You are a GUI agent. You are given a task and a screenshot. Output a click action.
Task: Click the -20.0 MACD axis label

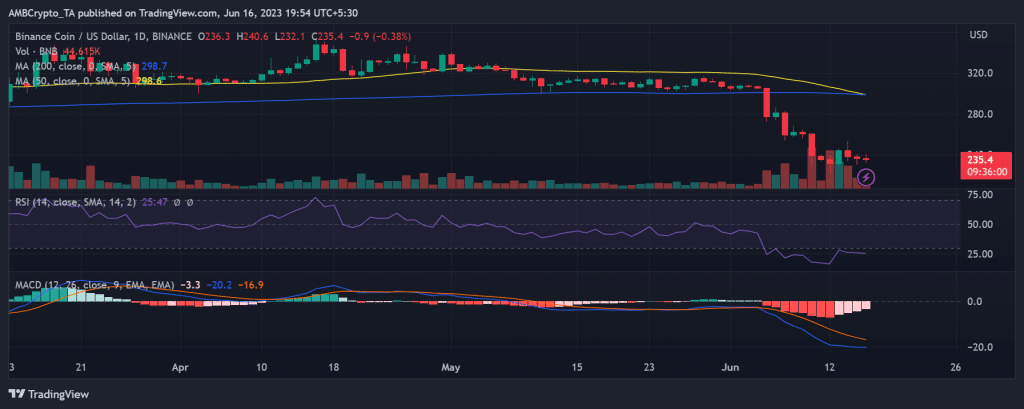coord(982,347)
